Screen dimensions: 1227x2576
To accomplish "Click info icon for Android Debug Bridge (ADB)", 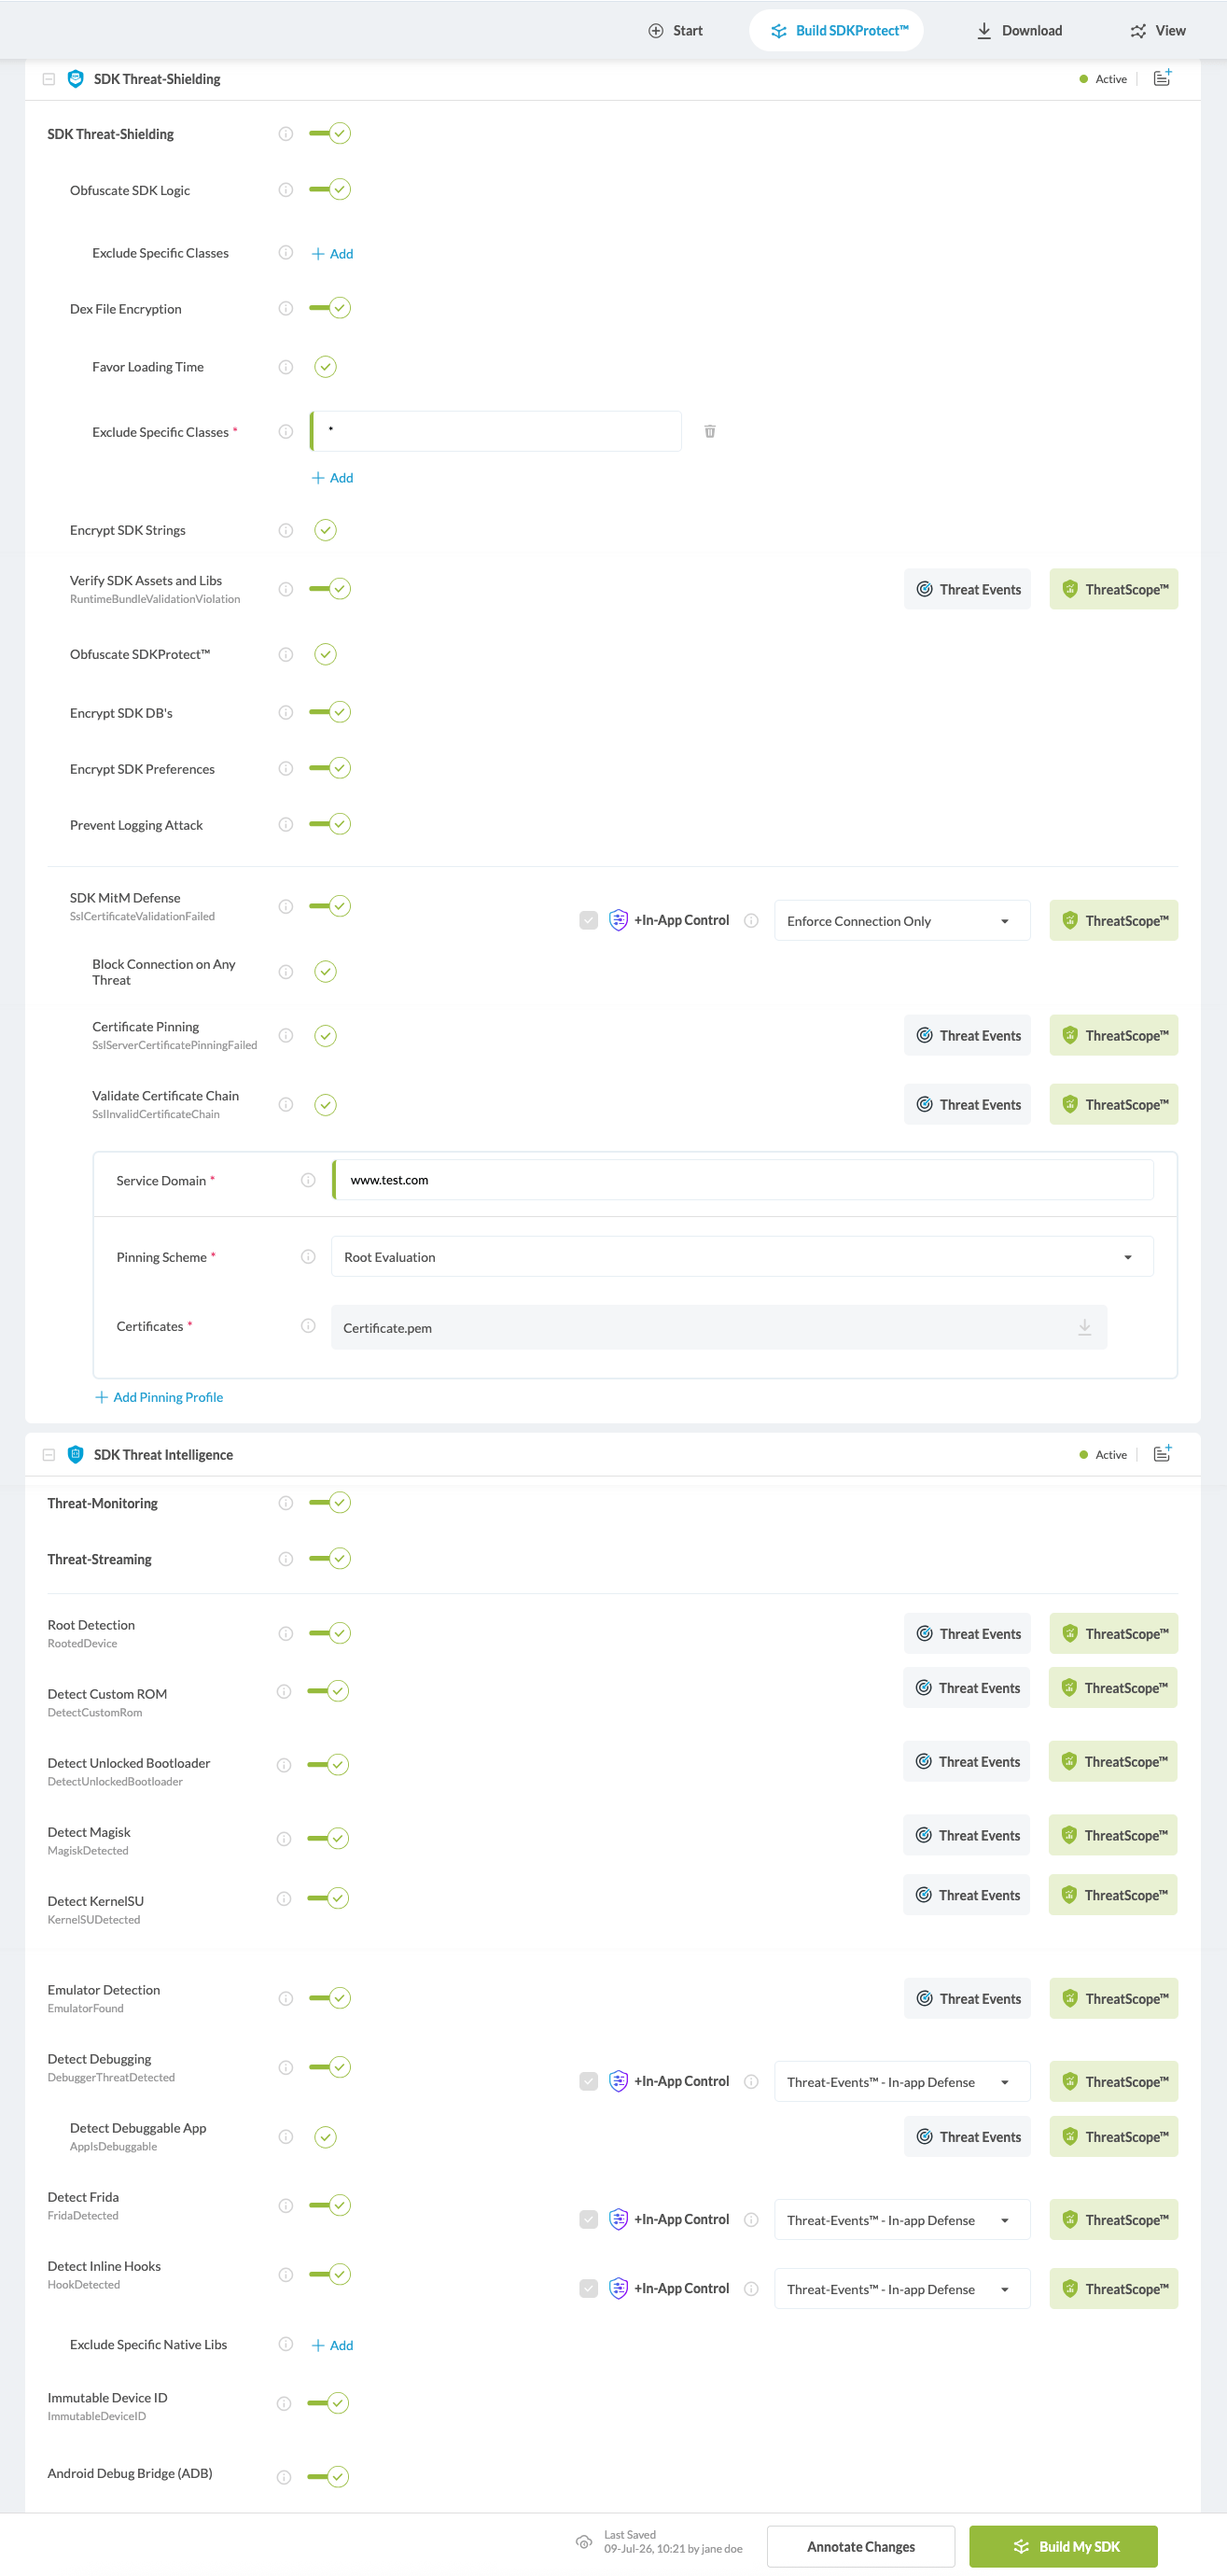I will (284, 2477).
